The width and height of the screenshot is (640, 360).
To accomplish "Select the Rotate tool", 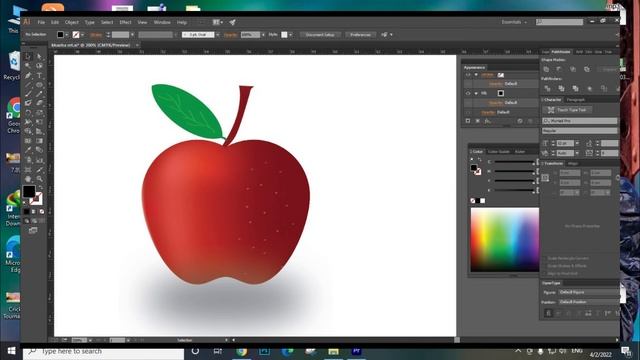I will click(x=28, y=113).
